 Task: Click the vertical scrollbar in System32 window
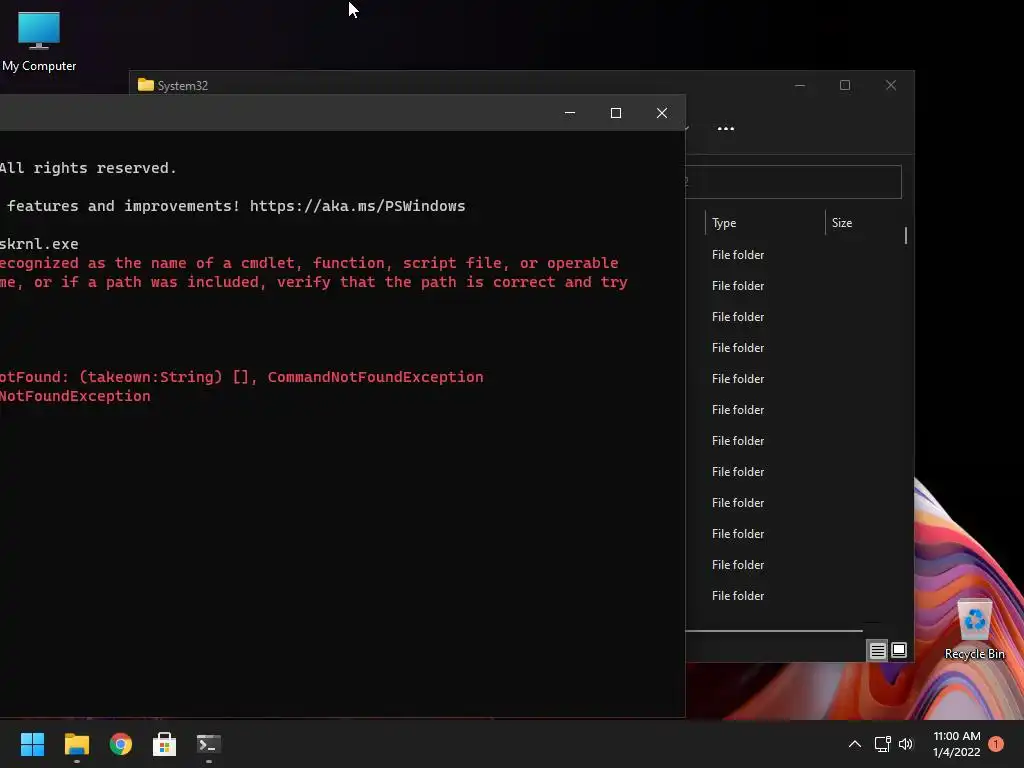906,235
